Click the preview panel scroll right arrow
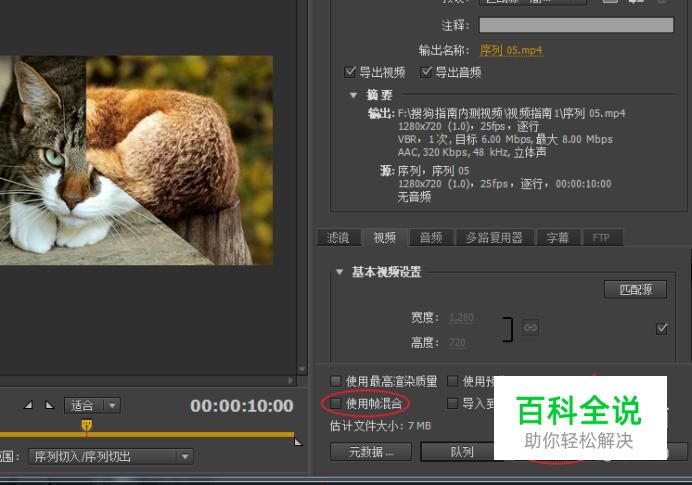The width and height of the screenshot is (692, 485). point(290,380)
